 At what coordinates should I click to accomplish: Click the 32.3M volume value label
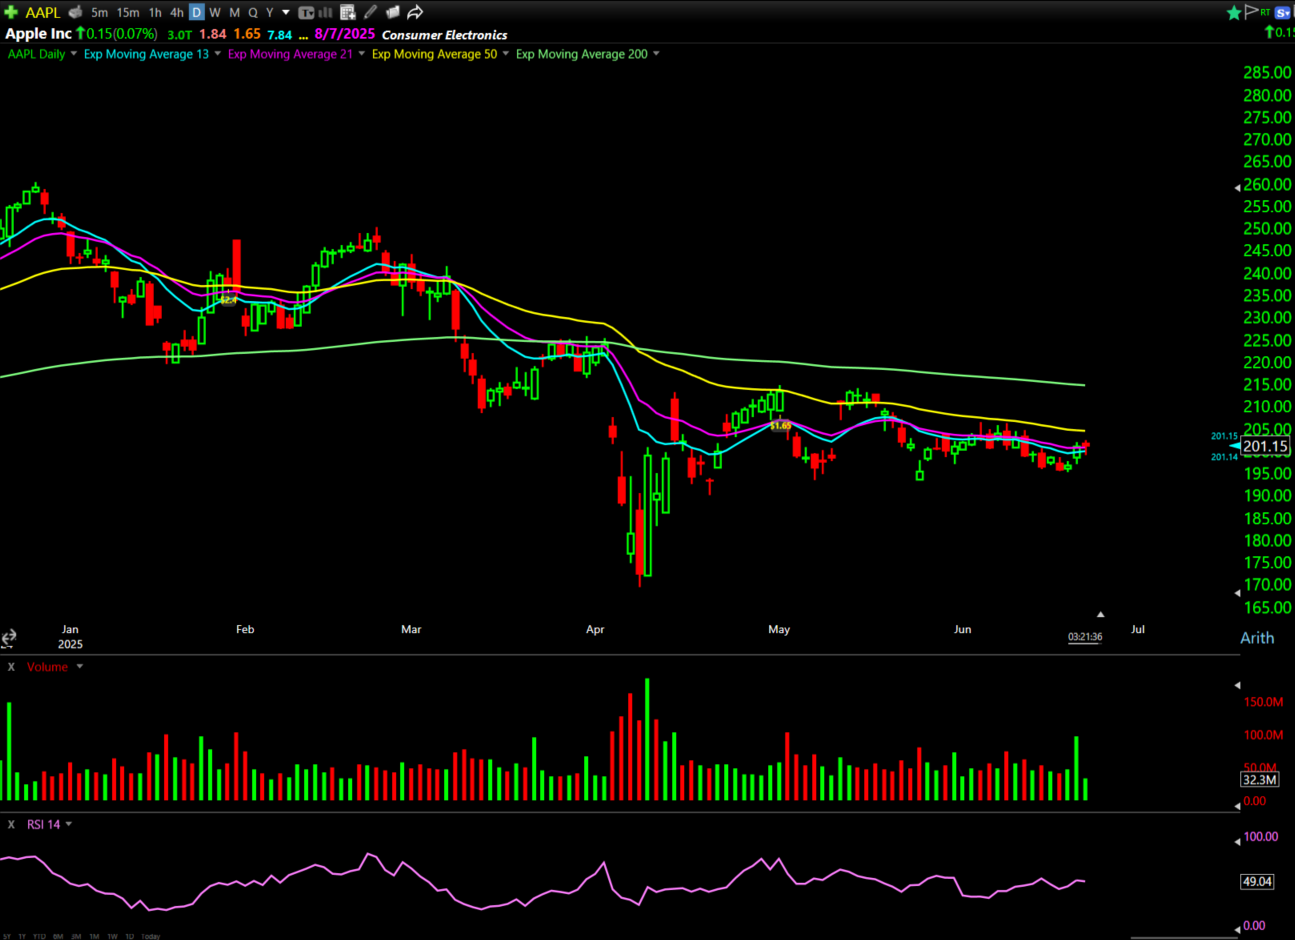click(1259, 779)
